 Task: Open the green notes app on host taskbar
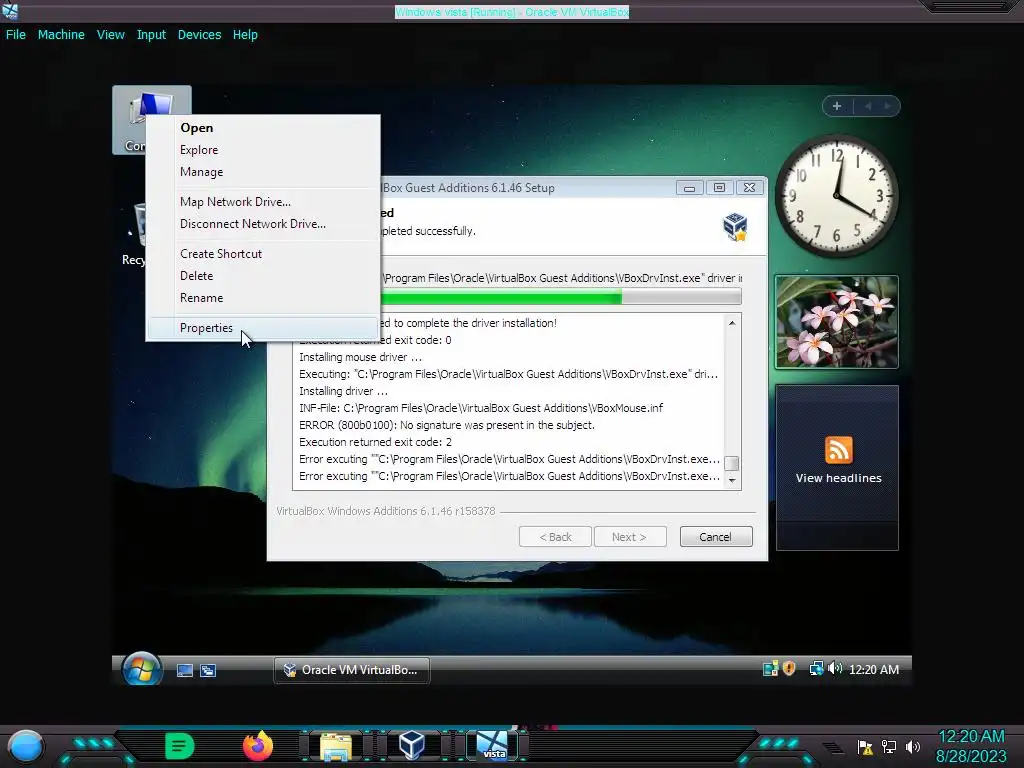click(x=180, y=746)
